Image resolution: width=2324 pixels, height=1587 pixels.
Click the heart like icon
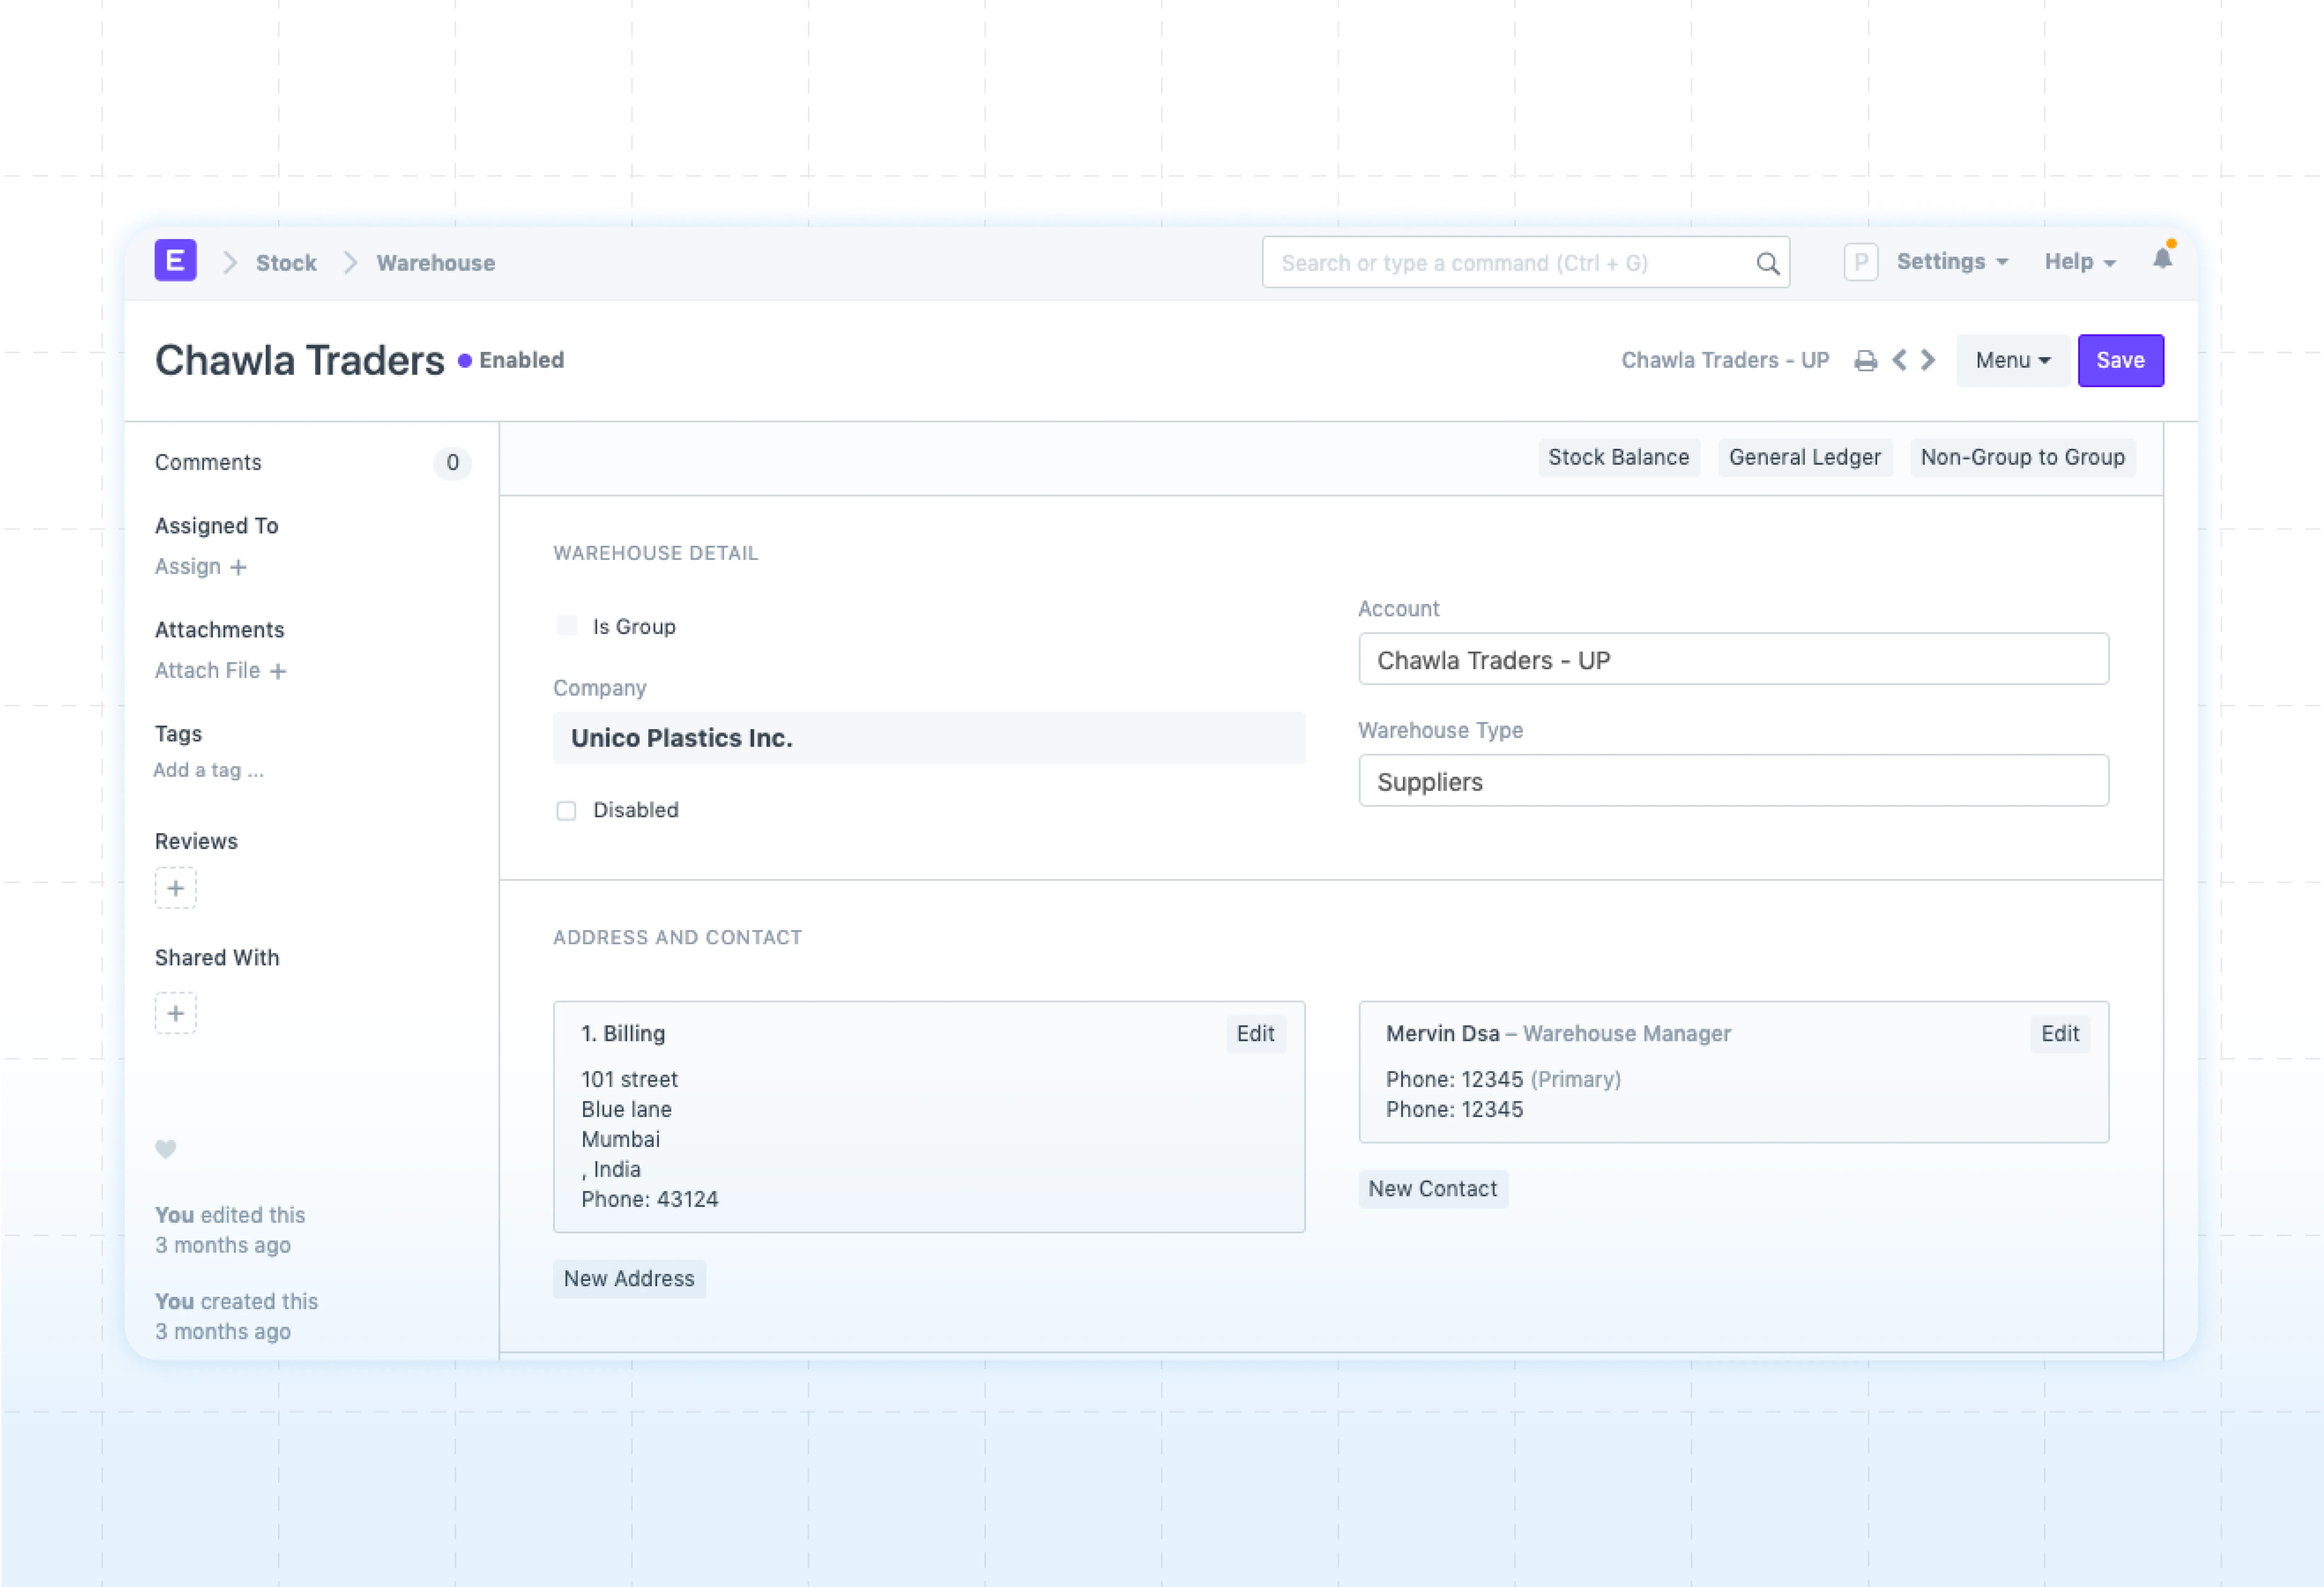[x=166, y=1148]
